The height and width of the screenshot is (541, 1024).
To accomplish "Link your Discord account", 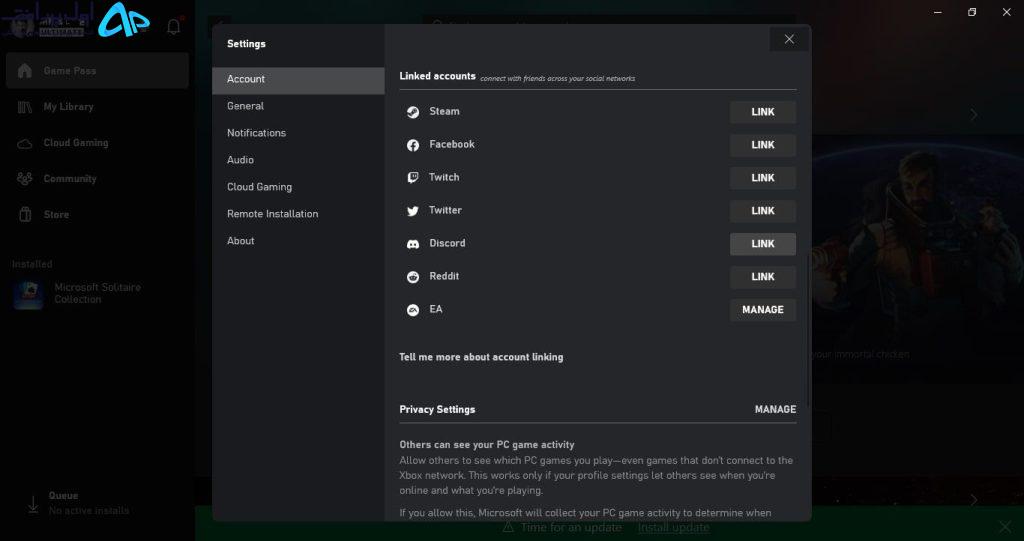I will 763,244.
